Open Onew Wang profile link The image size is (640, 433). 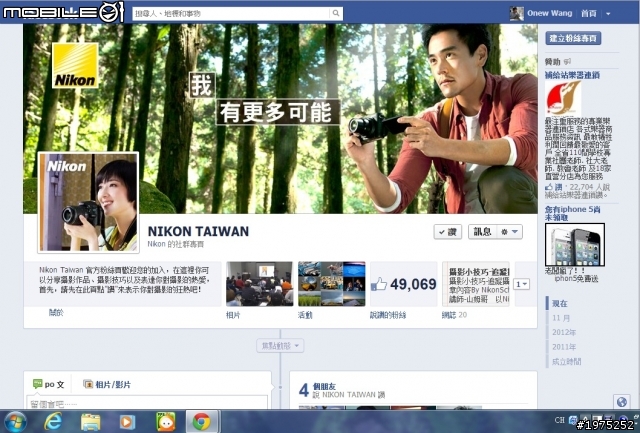point(549,13)
